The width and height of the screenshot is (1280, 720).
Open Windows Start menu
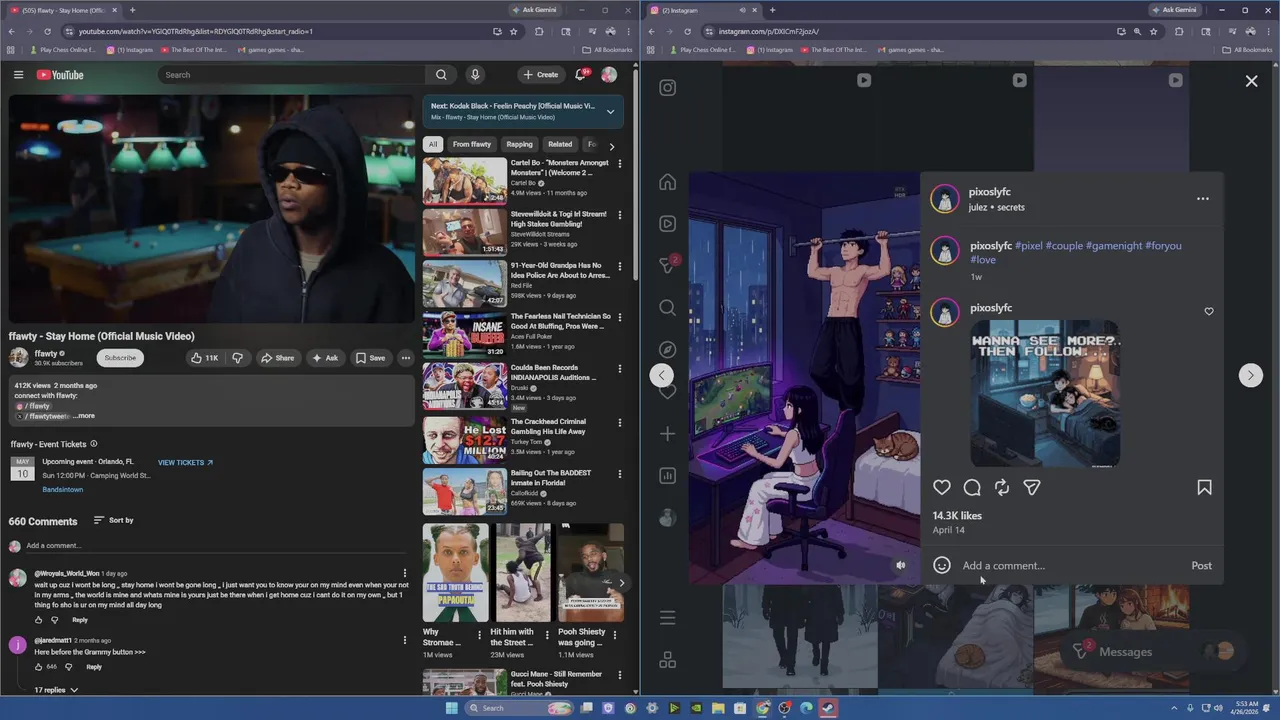point(452,708)
